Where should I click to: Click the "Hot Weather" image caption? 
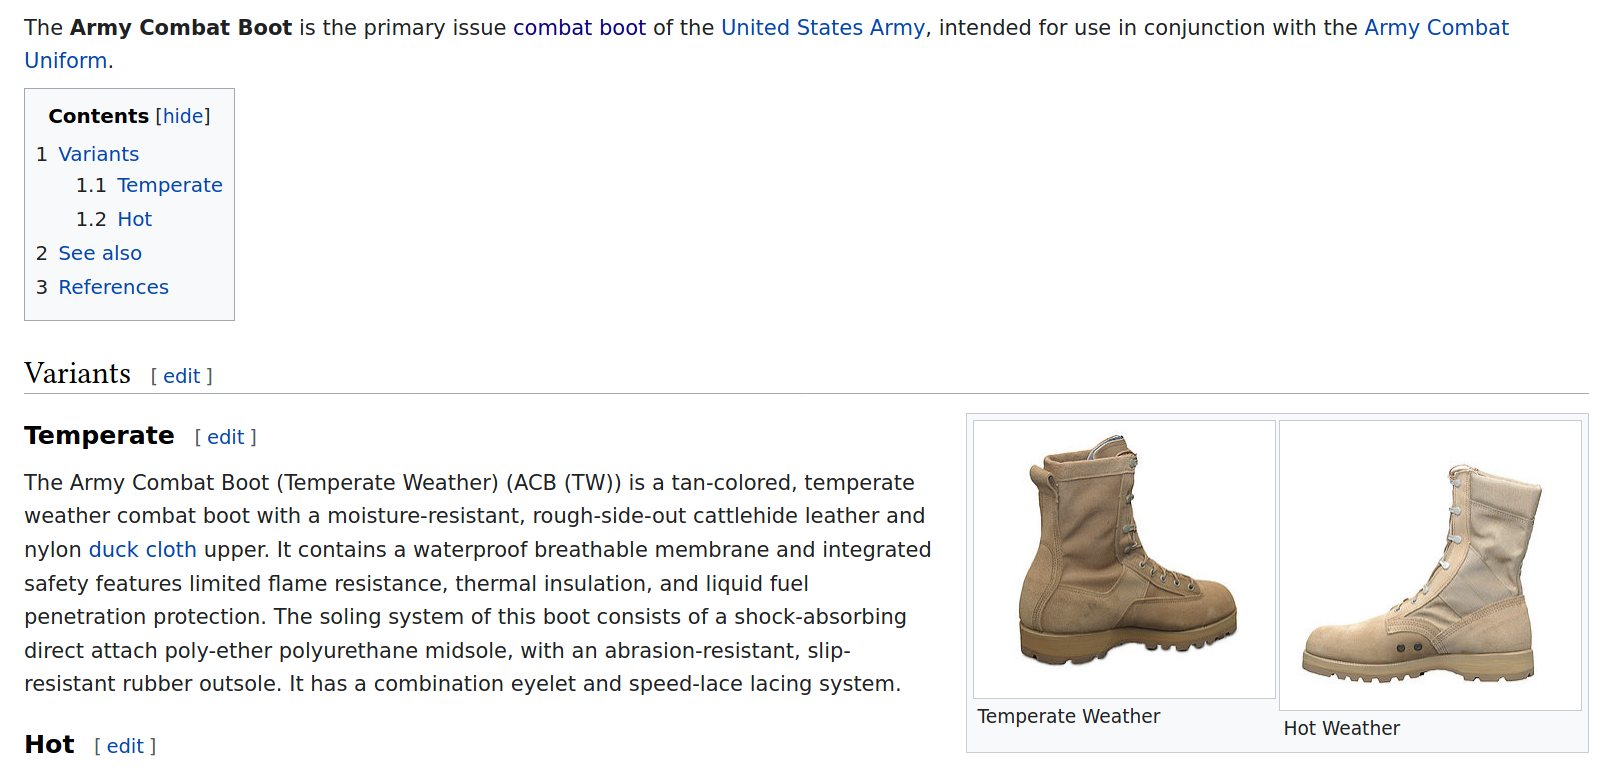(x=1341, y=728)
